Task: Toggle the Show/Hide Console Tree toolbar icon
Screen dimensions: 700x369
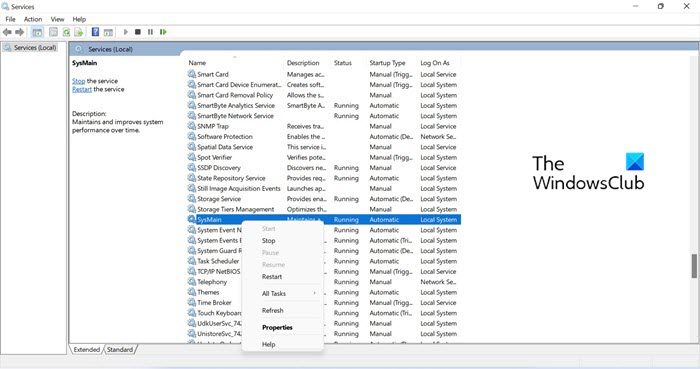Action: pos(38,32)
